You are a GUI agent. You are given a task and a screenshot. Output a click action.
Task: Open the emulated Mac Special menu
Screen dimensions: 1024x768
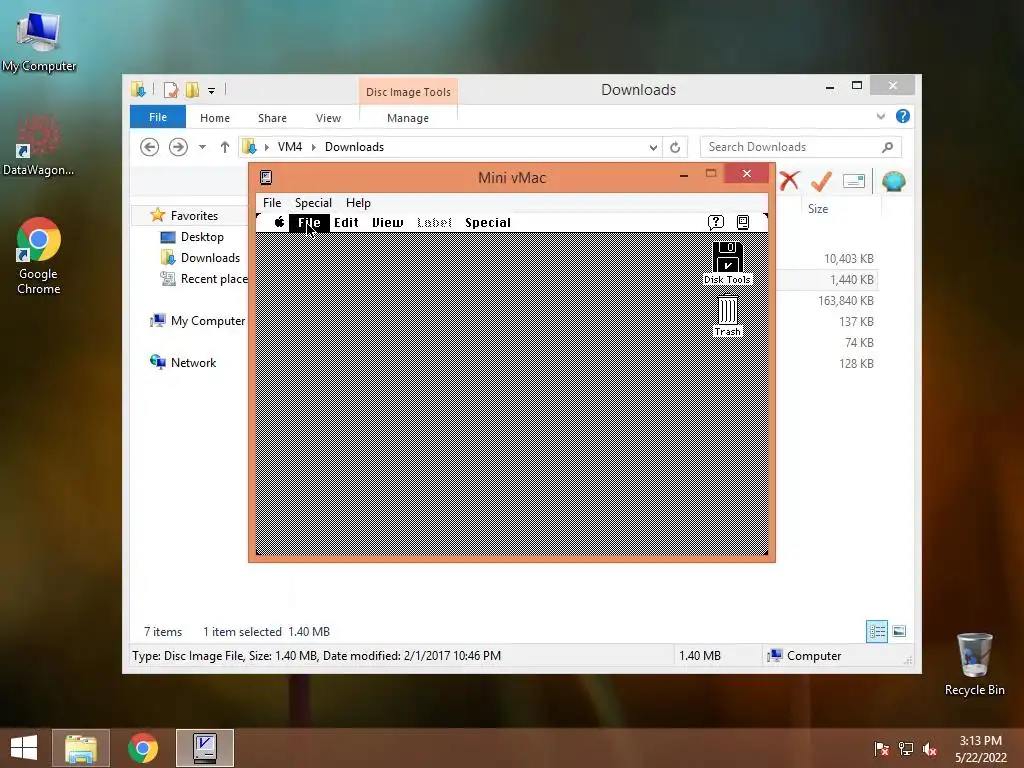(488, 223)
